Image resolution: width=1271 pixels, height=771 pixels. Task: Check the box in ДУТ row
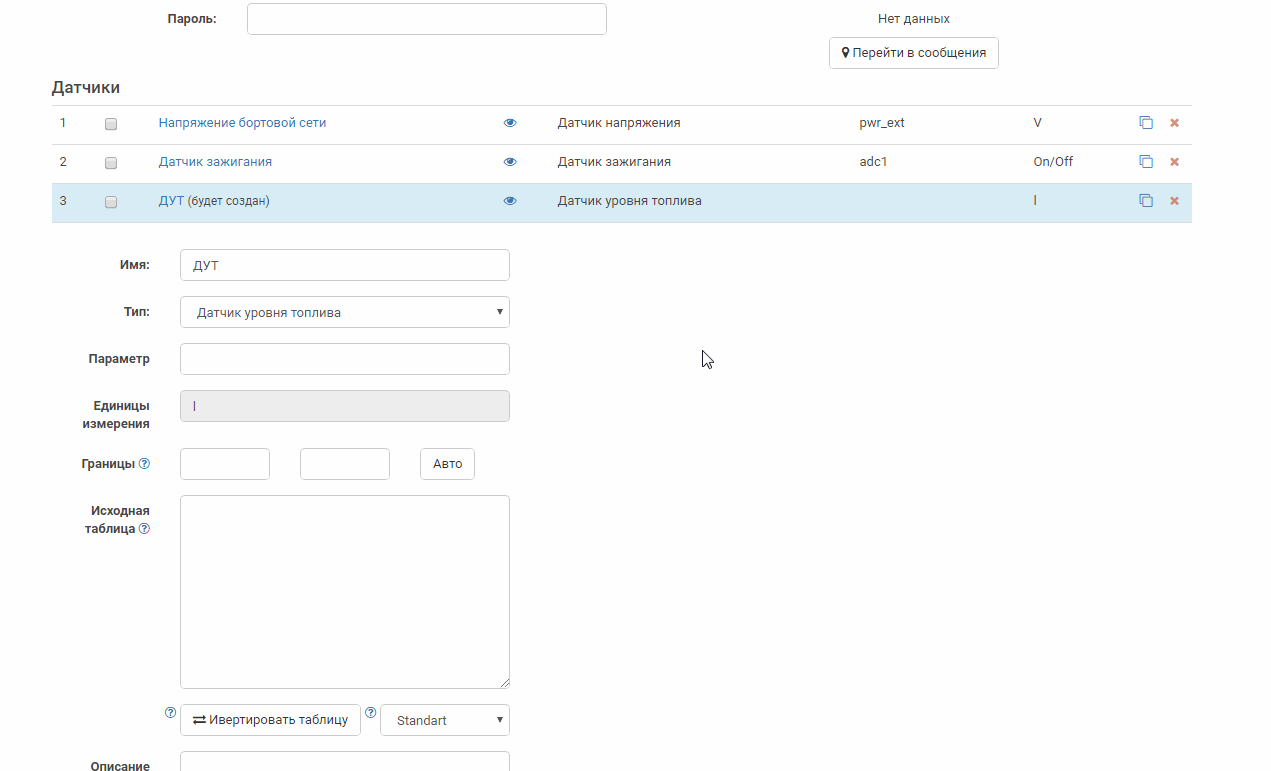click(111, 202)
